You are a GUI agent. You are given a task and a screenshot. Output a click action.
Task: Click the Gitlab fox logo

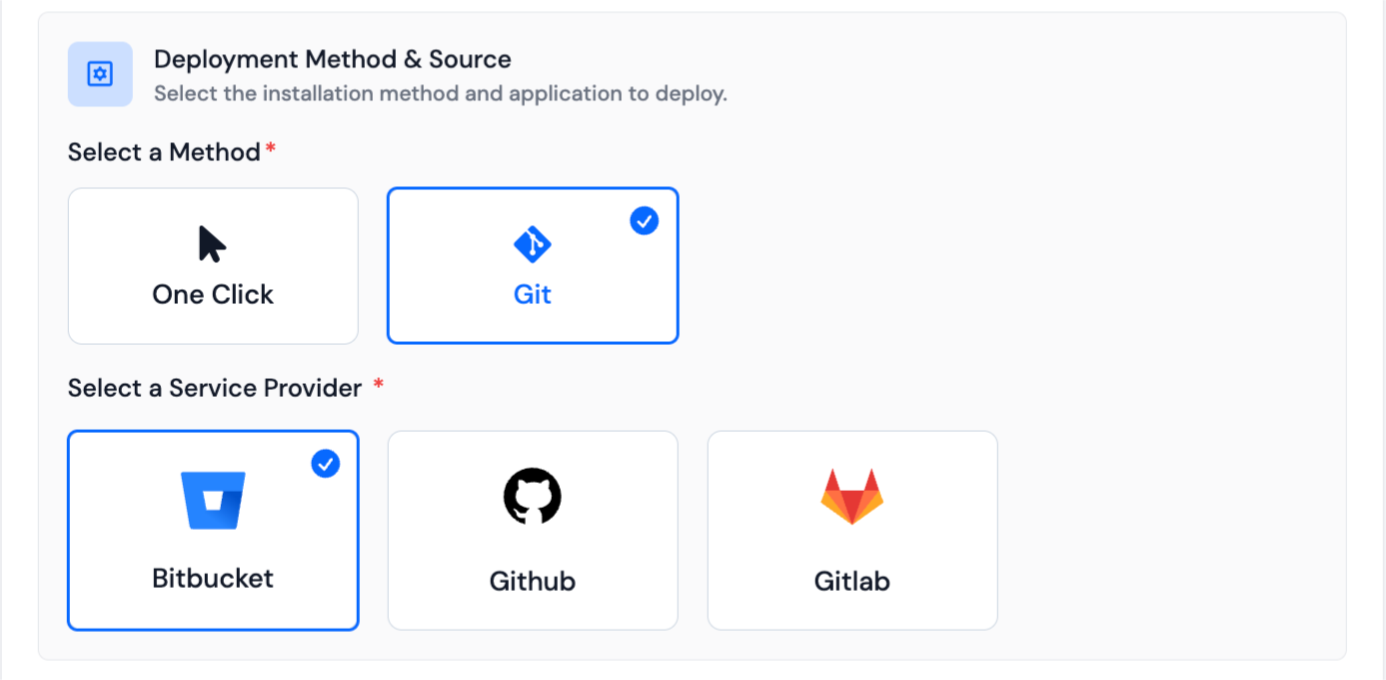[x=852, y=496]
